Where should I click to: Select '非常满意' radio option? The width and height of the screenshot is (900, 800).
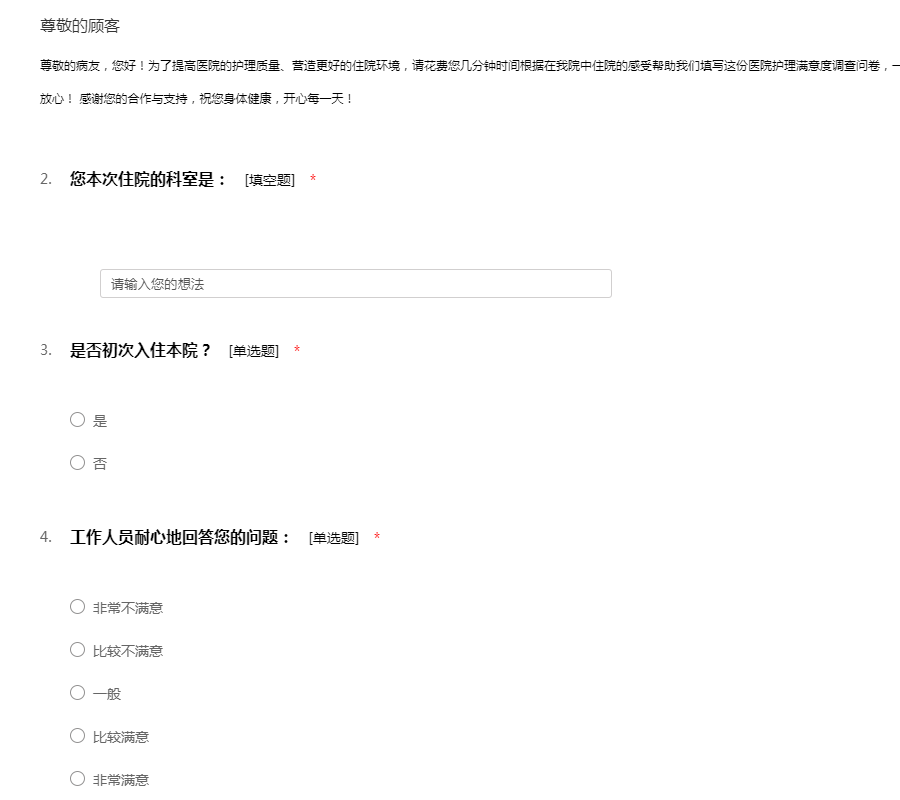coord(77,779)
